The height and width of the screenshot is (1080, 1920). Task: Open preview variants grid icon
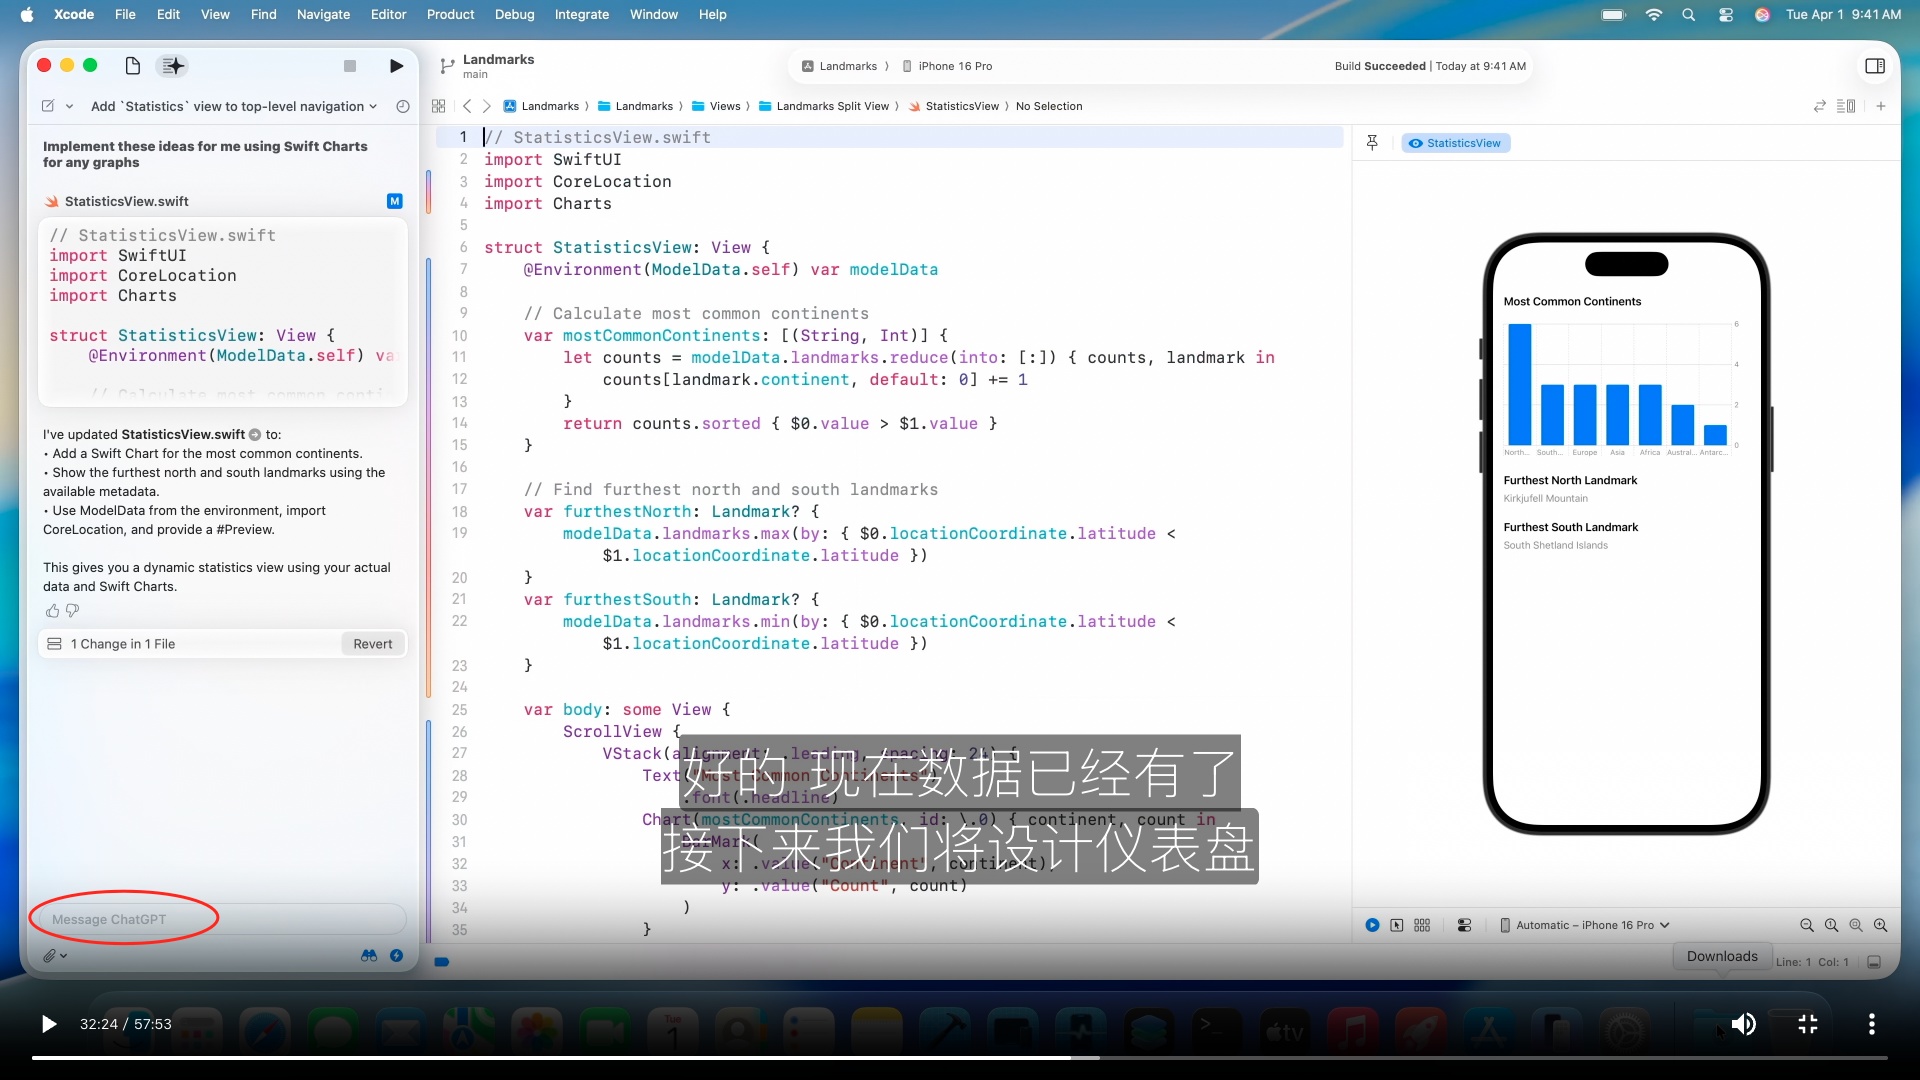[1422, 925]
